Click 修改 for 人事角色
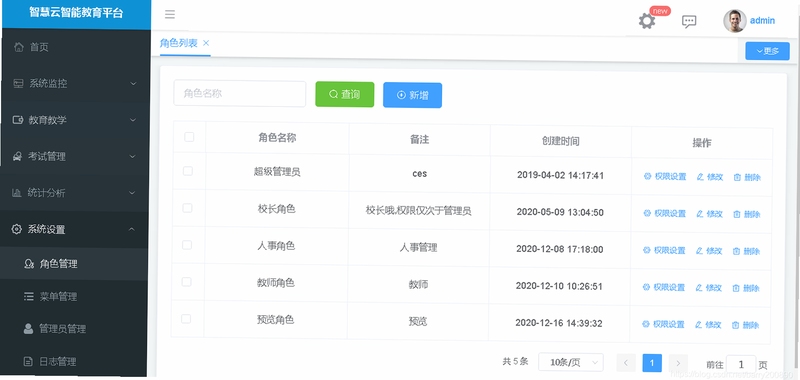This screenshot has width=800, height=380. (709, 250)
